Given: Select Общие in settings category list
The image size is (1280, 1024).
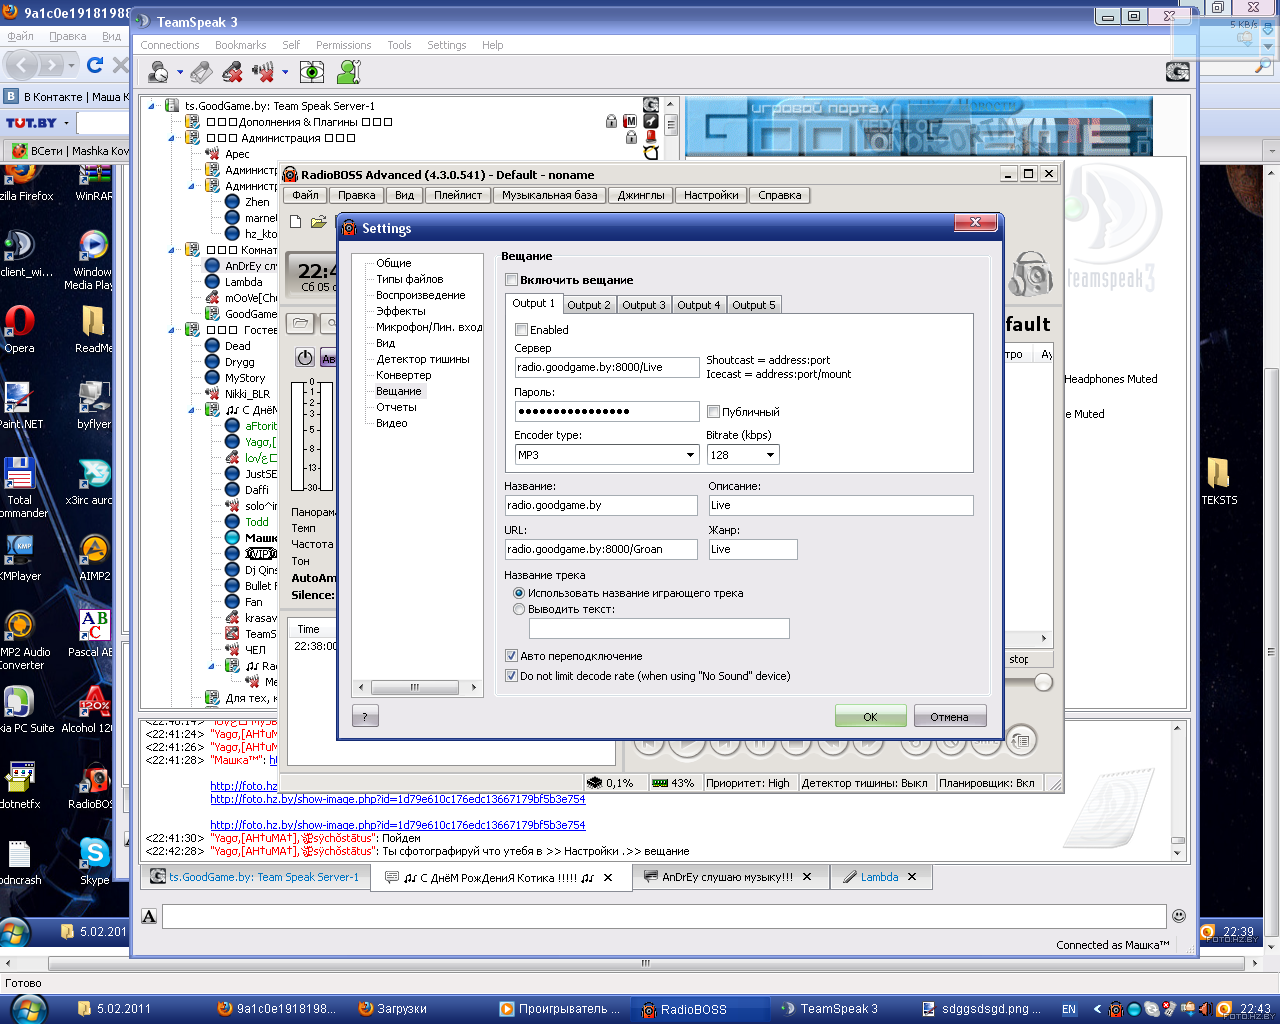Looking at the screenshot, I should point(394,263).
